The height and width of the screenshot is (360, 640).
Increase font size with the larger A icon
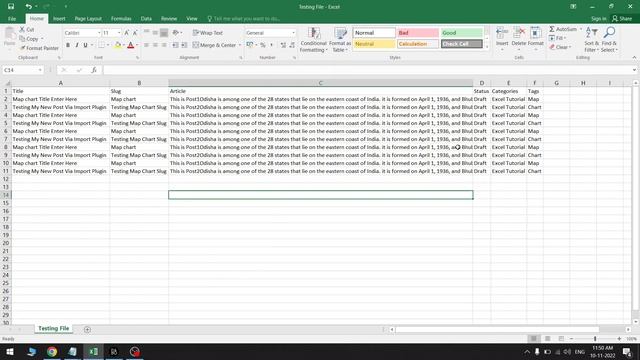tap(127, 33)
